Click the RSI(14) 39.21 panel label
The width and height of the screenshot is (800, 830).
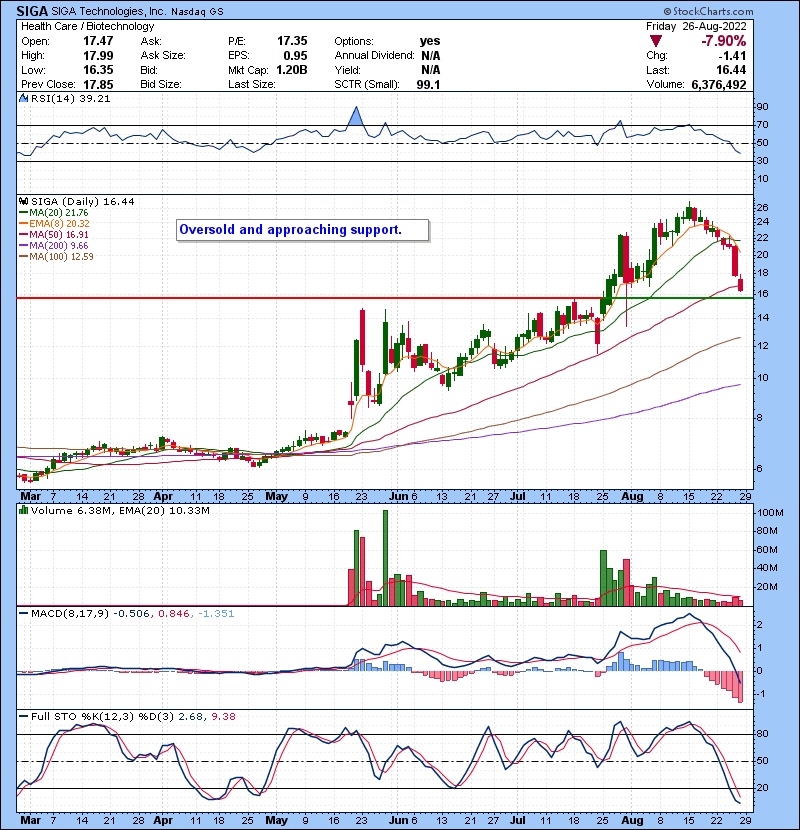(70, 98)
